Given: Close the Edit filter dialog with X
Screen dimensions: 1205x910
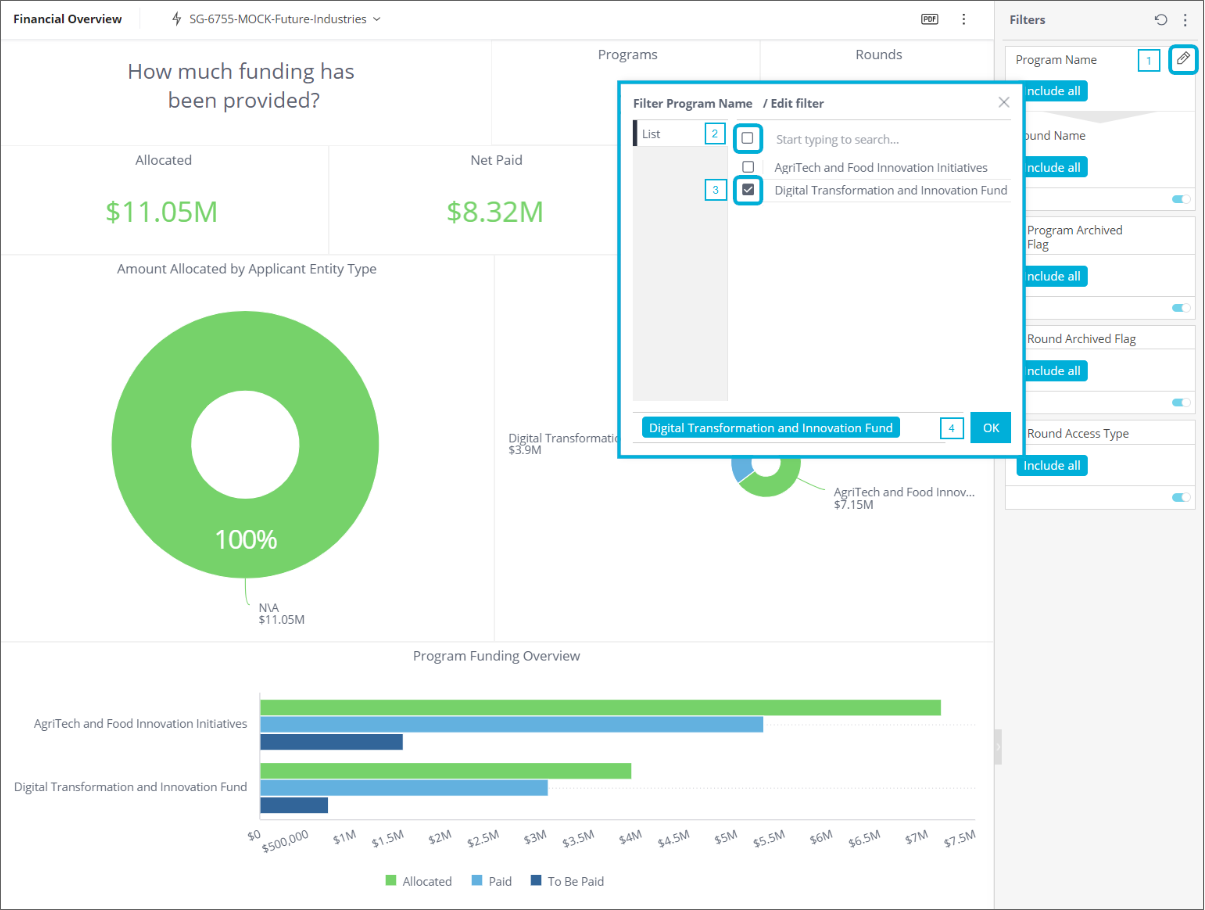Looking at the screenshot, I should tap(1004, 102).
